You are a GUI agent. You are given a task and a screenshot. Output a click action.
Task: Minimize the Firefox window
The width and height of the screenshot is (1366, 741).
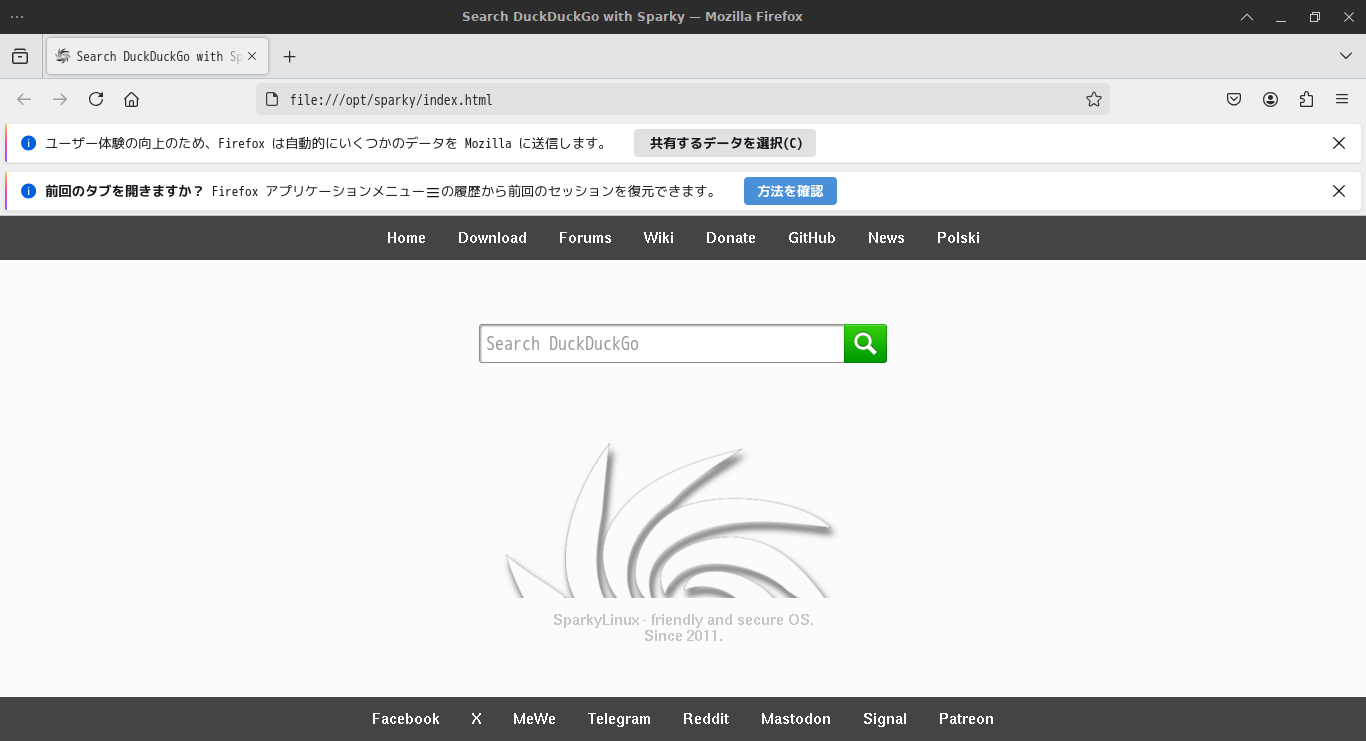[x=1281, y=17]
